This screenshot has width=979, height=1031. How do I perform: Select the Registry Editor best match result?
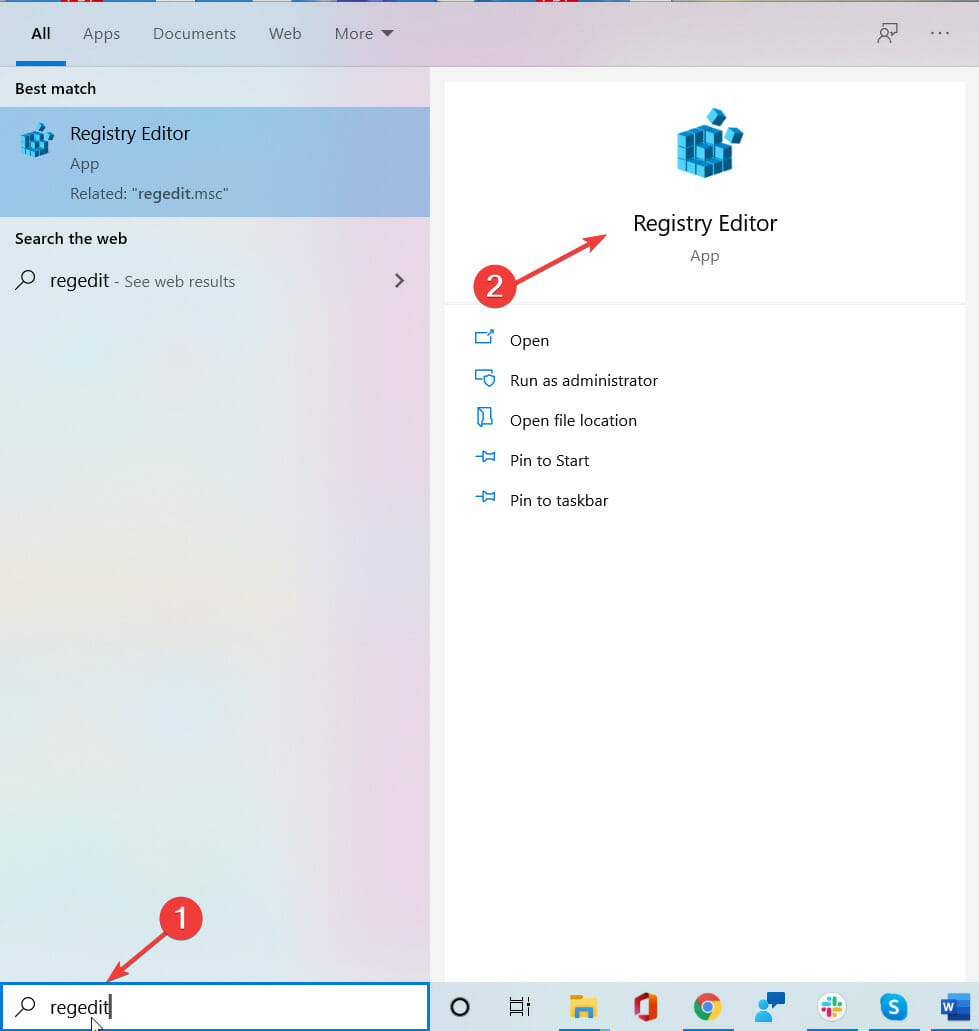click(x=215, y=162)
